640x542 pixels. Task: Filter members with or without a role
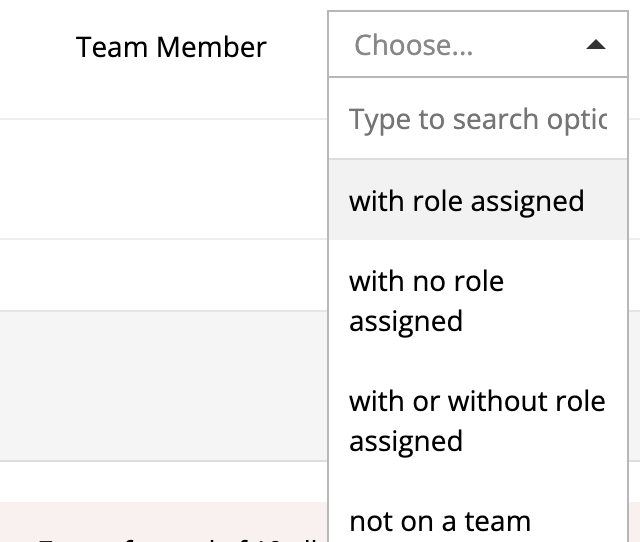point(478,420)
